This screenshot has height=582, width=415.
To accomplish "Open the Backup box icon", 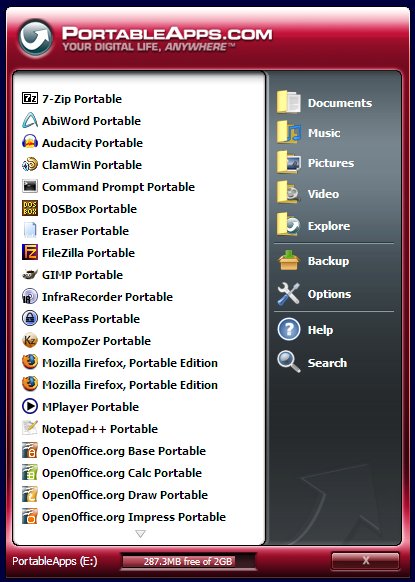I will click(289, 261).
